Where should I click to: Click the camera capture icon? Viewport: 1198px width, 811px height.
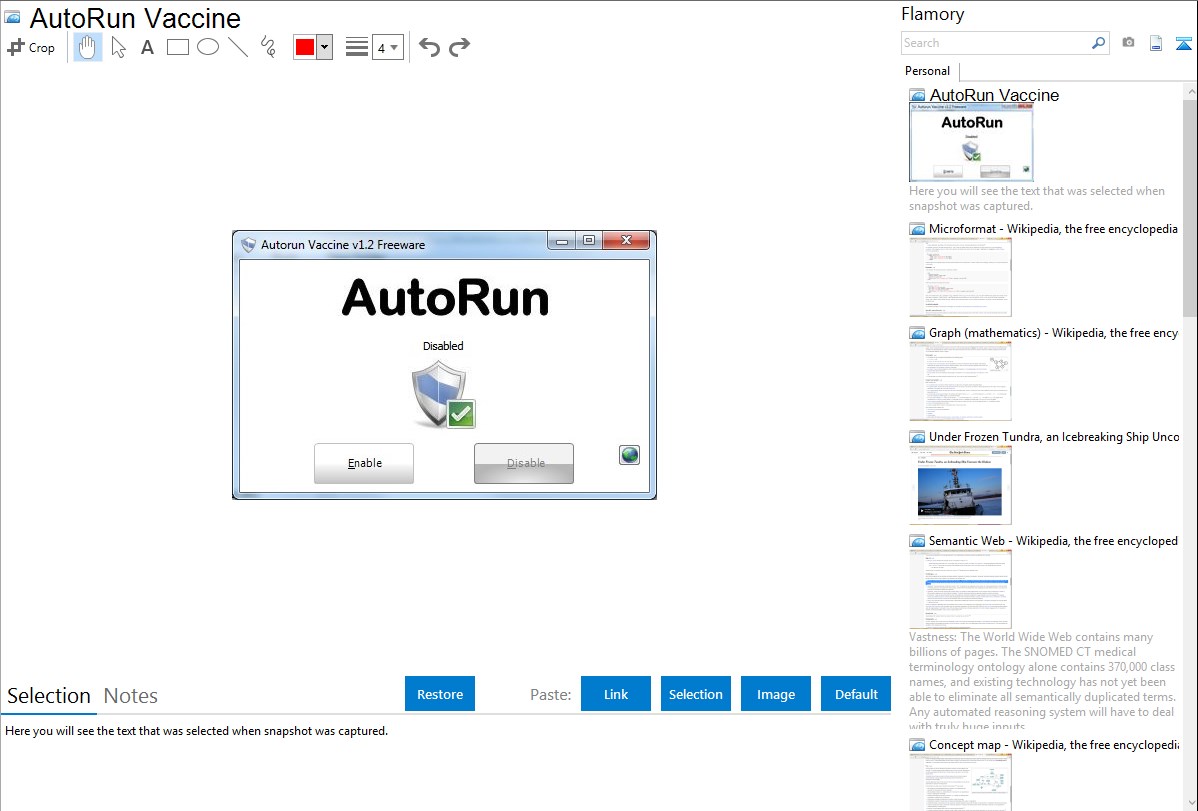pos(1128,43)
